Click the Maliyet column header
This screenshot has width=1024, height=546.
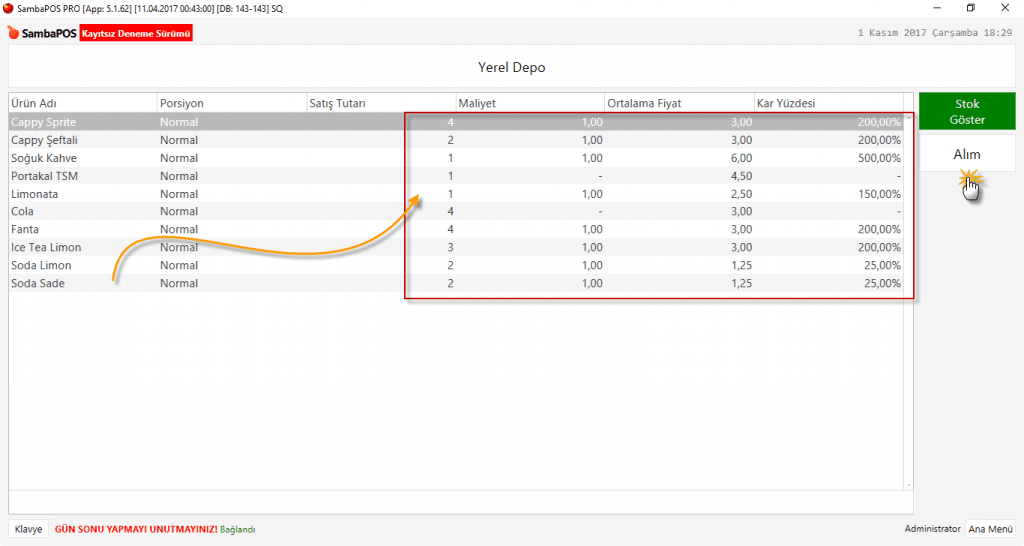click(x=529, y=102)
